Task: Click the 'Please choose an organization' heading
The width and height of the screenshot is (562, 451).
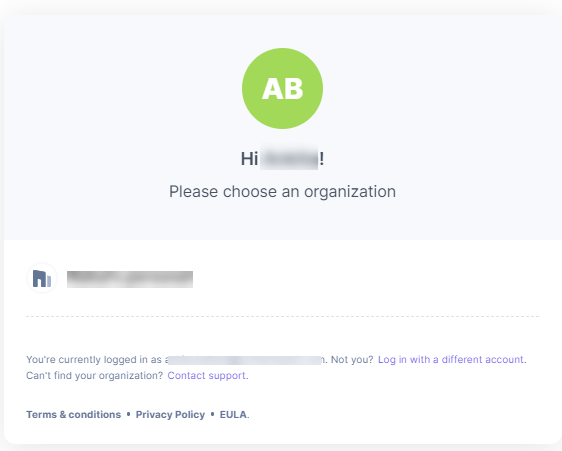Action: (x=282, y=191)
